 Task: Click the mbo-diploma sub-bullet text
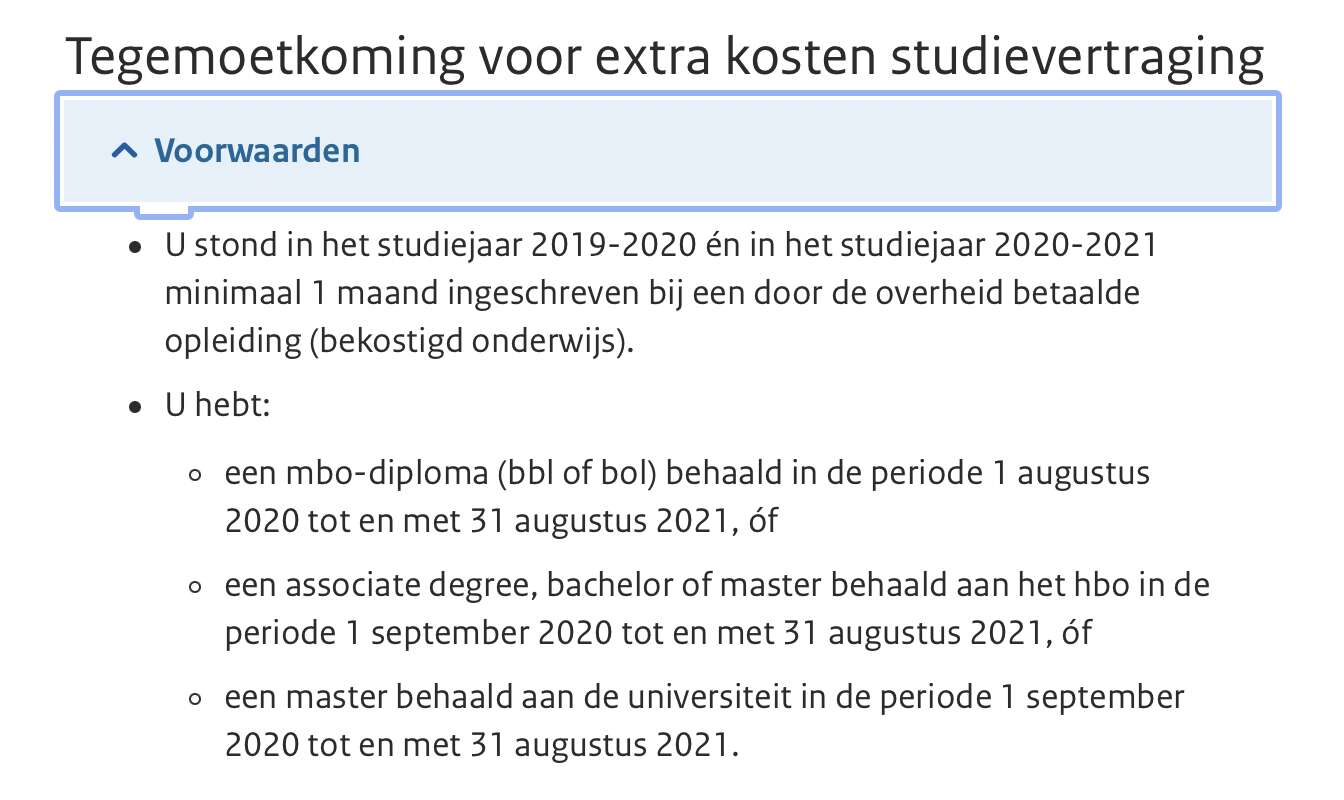tap(688, 496)
